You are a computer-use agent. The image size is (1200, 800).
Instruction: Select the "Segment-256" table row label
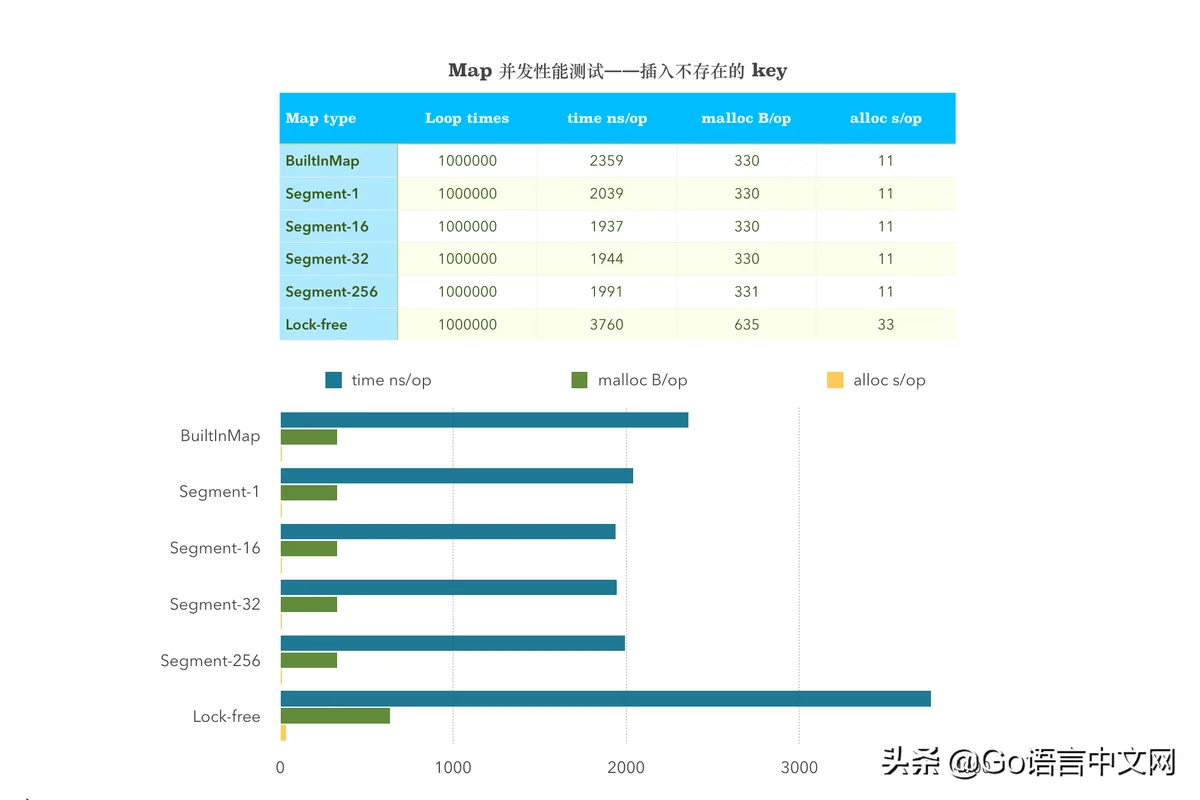pos(331,292)
